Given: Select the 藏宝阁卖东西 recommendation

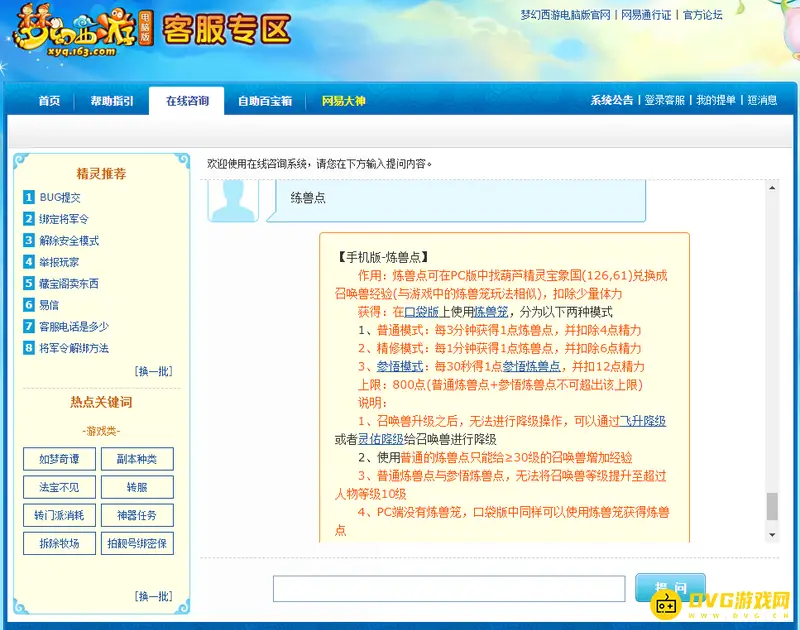Looking at the screenshot, I should coord(69,284).
